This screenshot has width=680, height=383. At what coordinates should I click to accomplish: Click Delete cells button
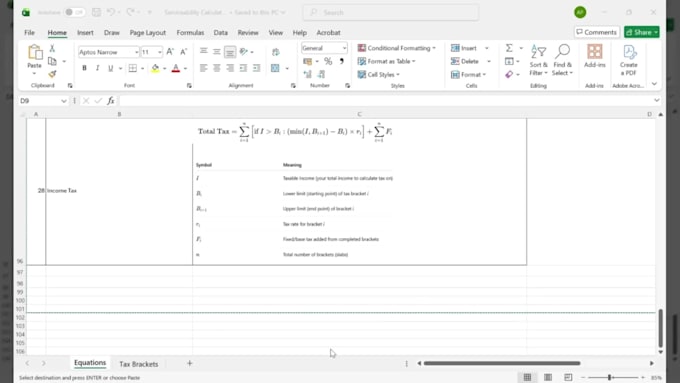tap(465, 62)
